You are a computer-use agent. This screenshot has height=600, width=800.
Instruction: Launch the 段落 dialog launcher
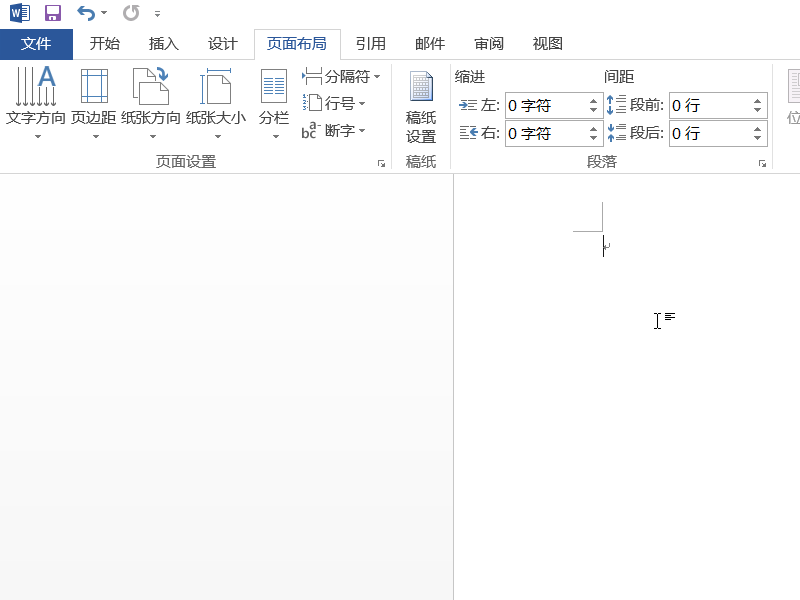[762, 163]
